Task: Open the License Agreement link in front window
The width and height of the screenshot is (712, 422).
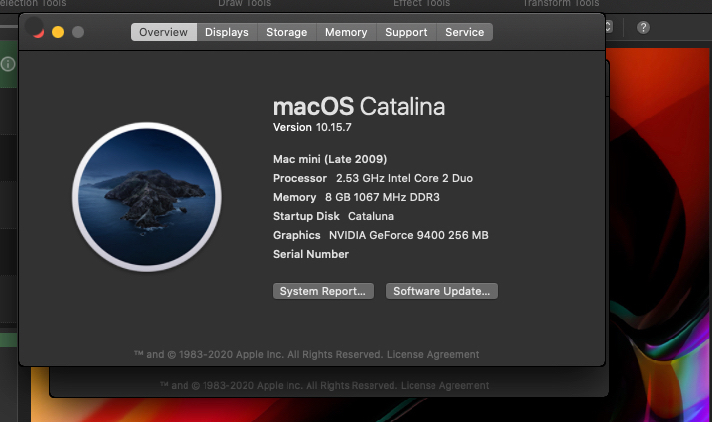Action: (433, 354)
